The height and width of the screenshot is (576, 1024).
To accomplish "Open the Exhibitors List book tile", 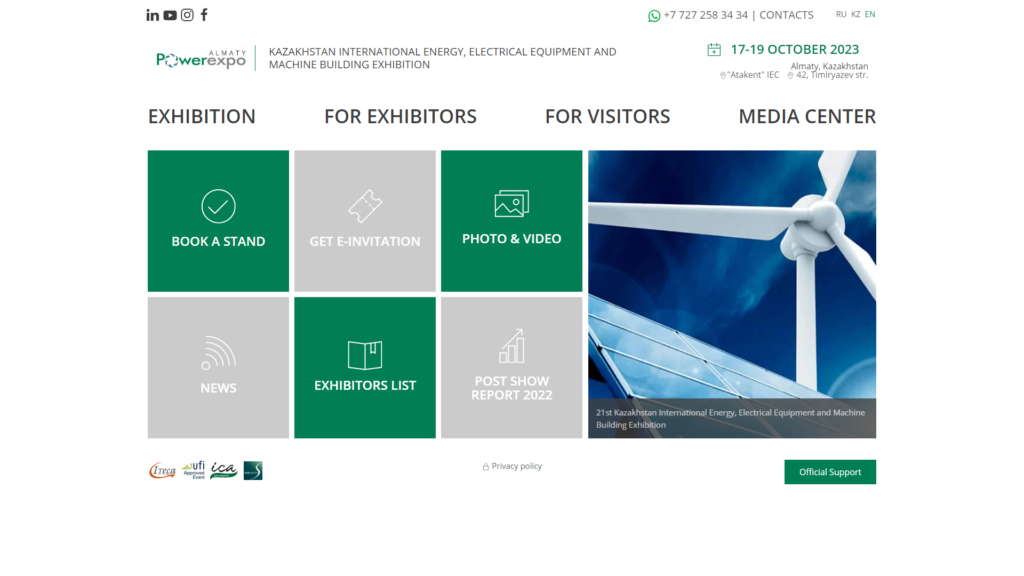I will [364, 367].
